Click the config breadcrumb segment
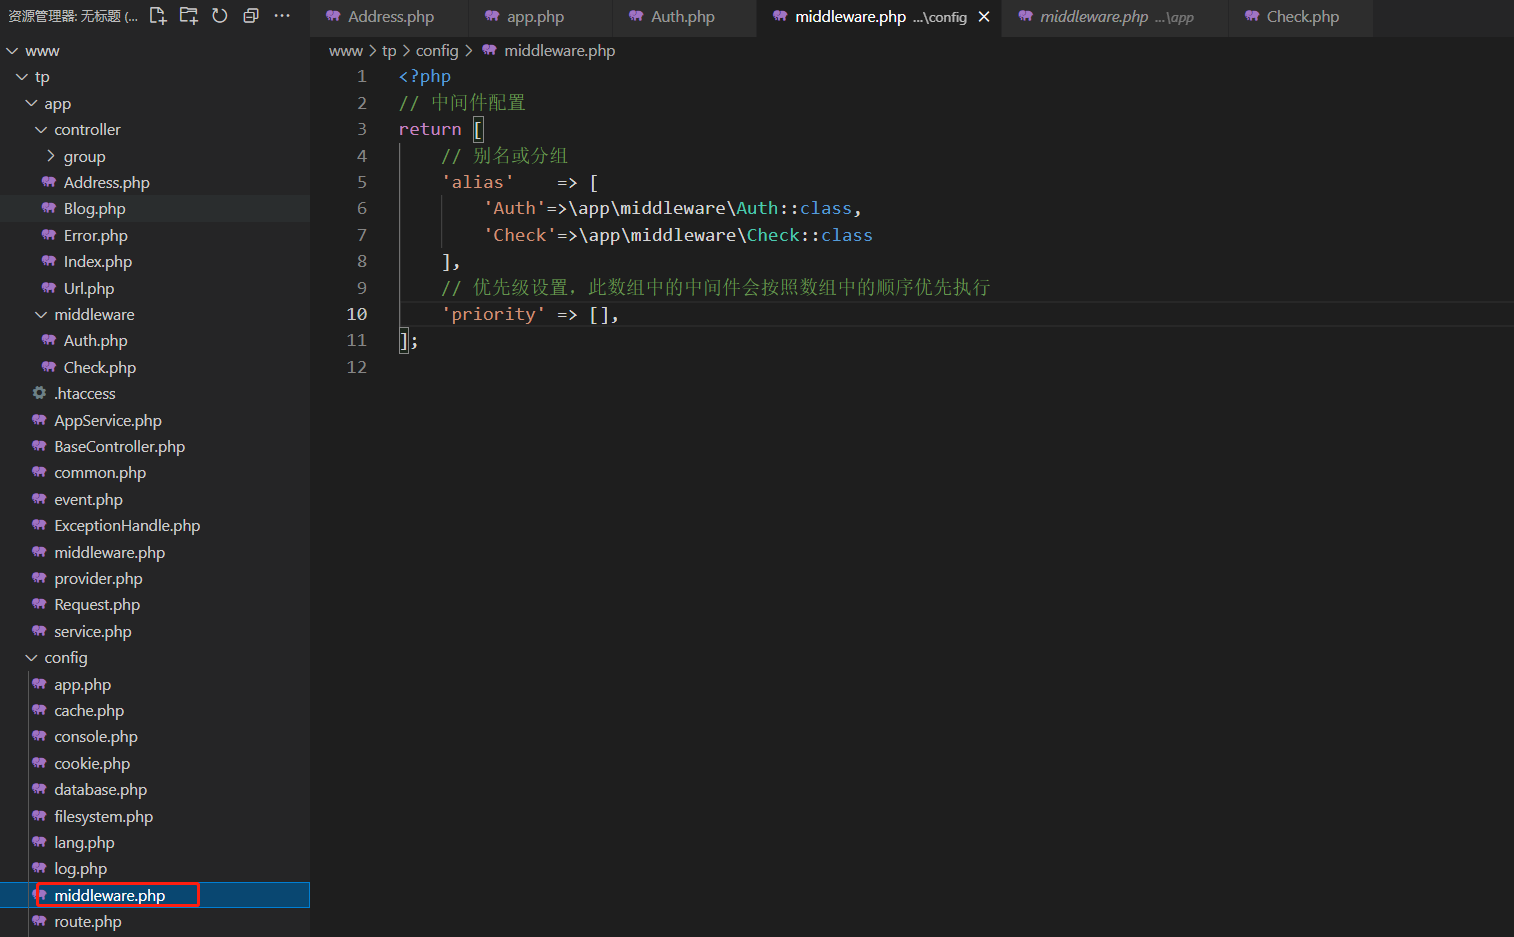The width and height of the screenshot is (1514, 937). coord(437,51)
